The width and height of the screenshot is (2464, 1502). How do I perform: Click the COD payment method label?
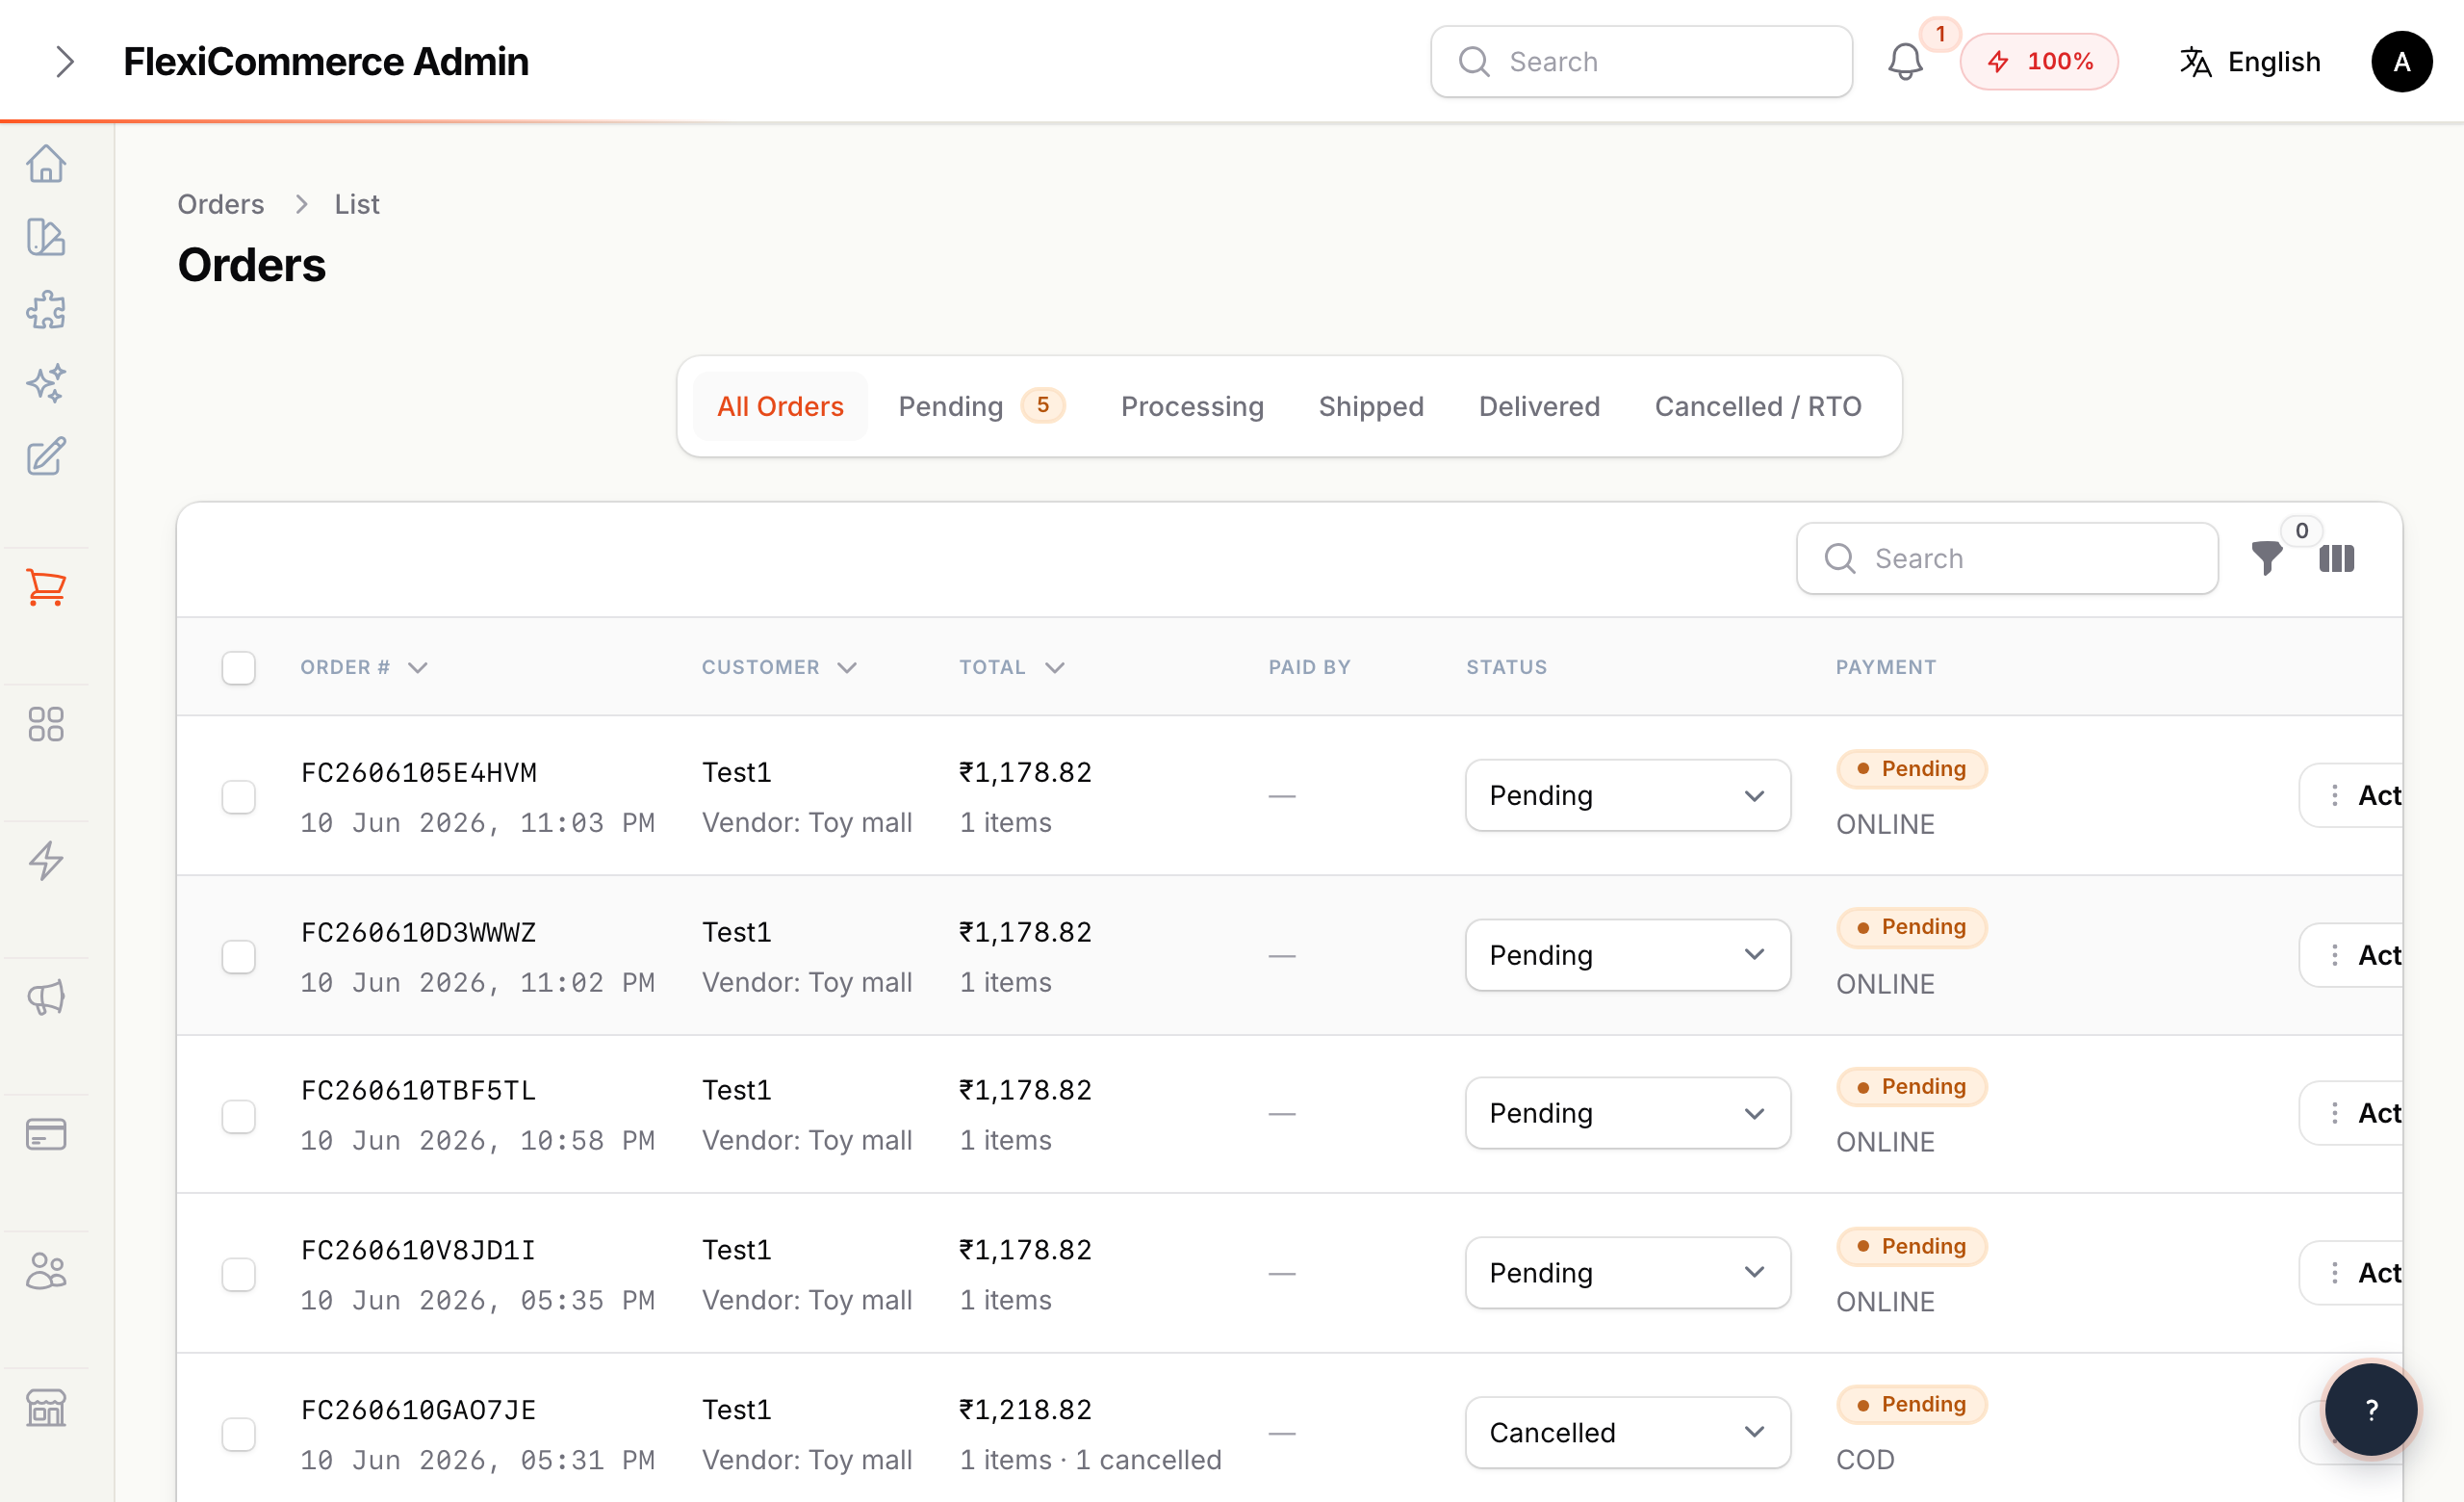point(1865,1460)
